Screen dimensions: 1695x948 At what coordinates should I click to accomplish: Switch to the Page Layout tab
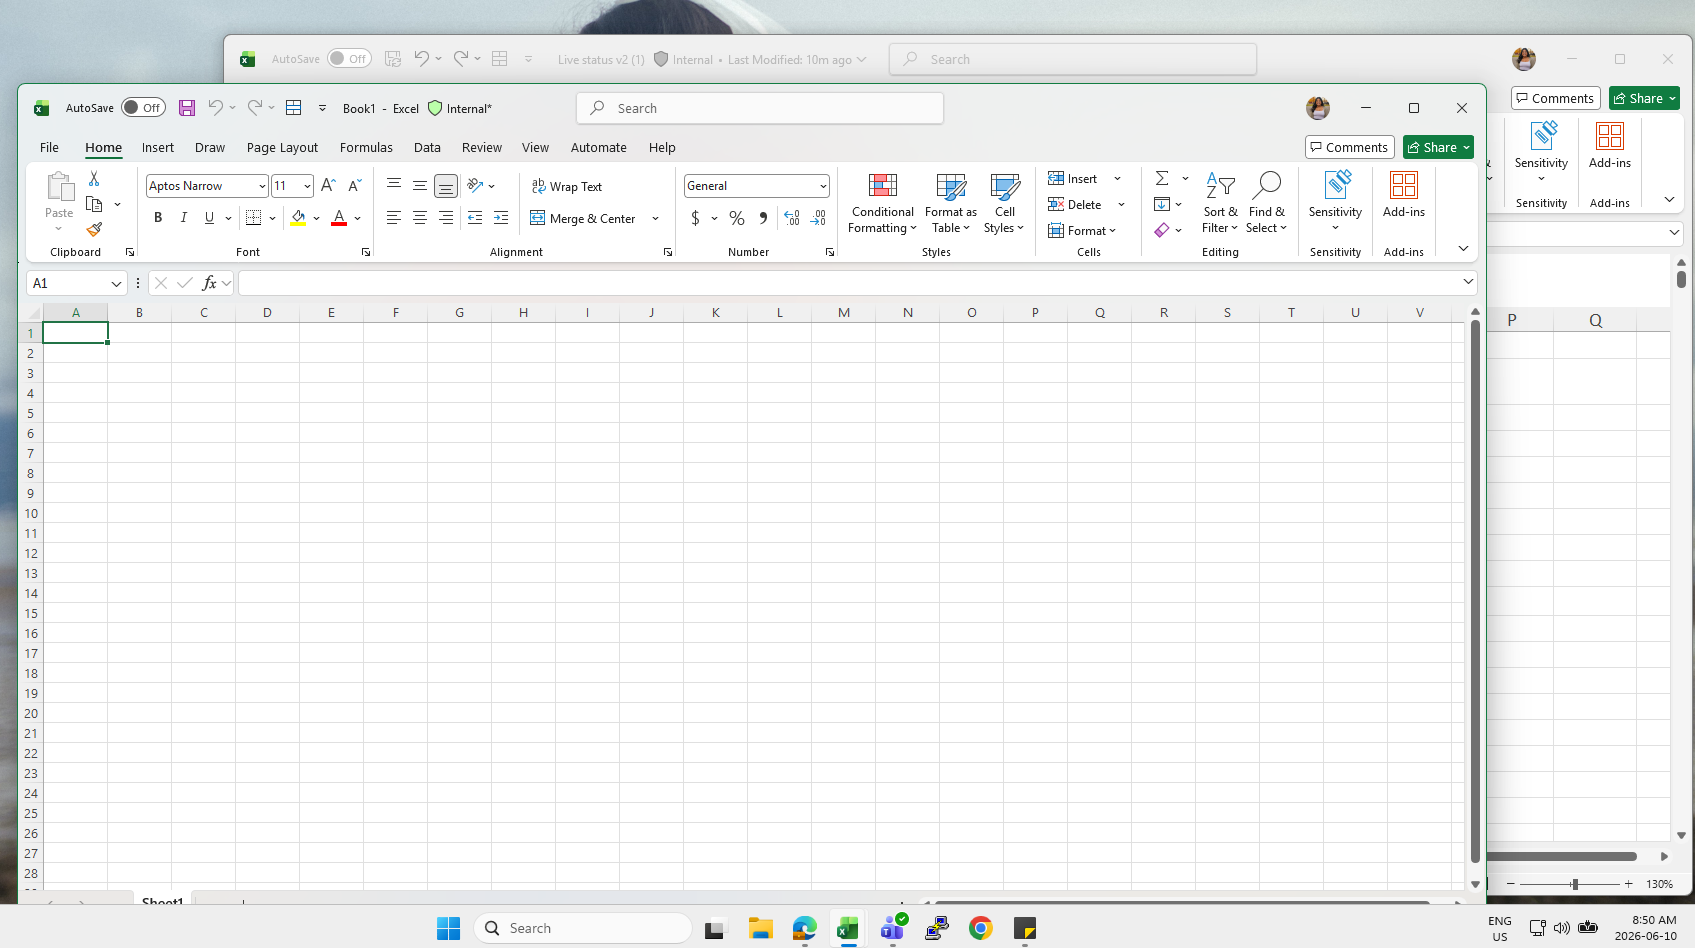[x=282, y=147]
